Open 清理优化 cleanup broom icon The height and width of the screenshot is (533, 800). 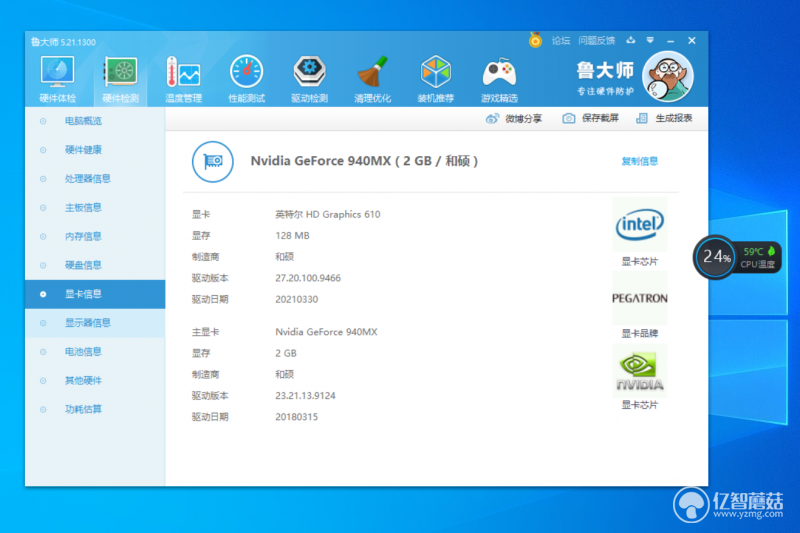coord(372,79)
